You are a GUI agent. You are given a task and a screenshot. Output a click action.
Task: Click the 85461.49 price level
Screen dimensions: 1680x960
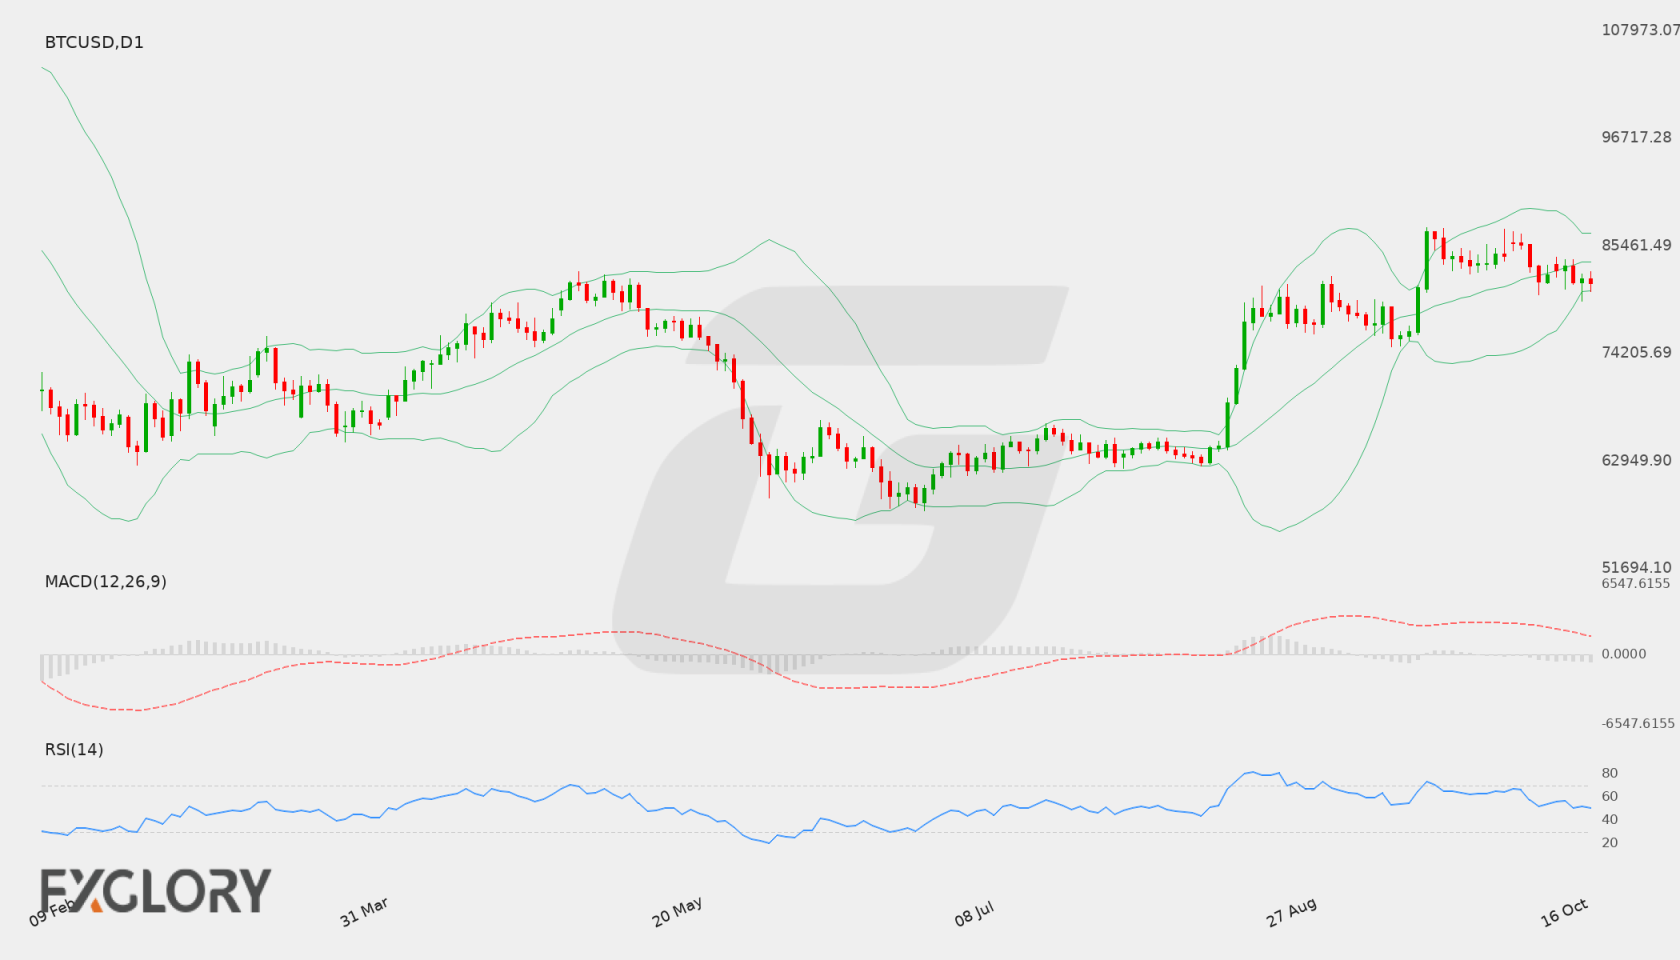click(x=1636, y=245)
